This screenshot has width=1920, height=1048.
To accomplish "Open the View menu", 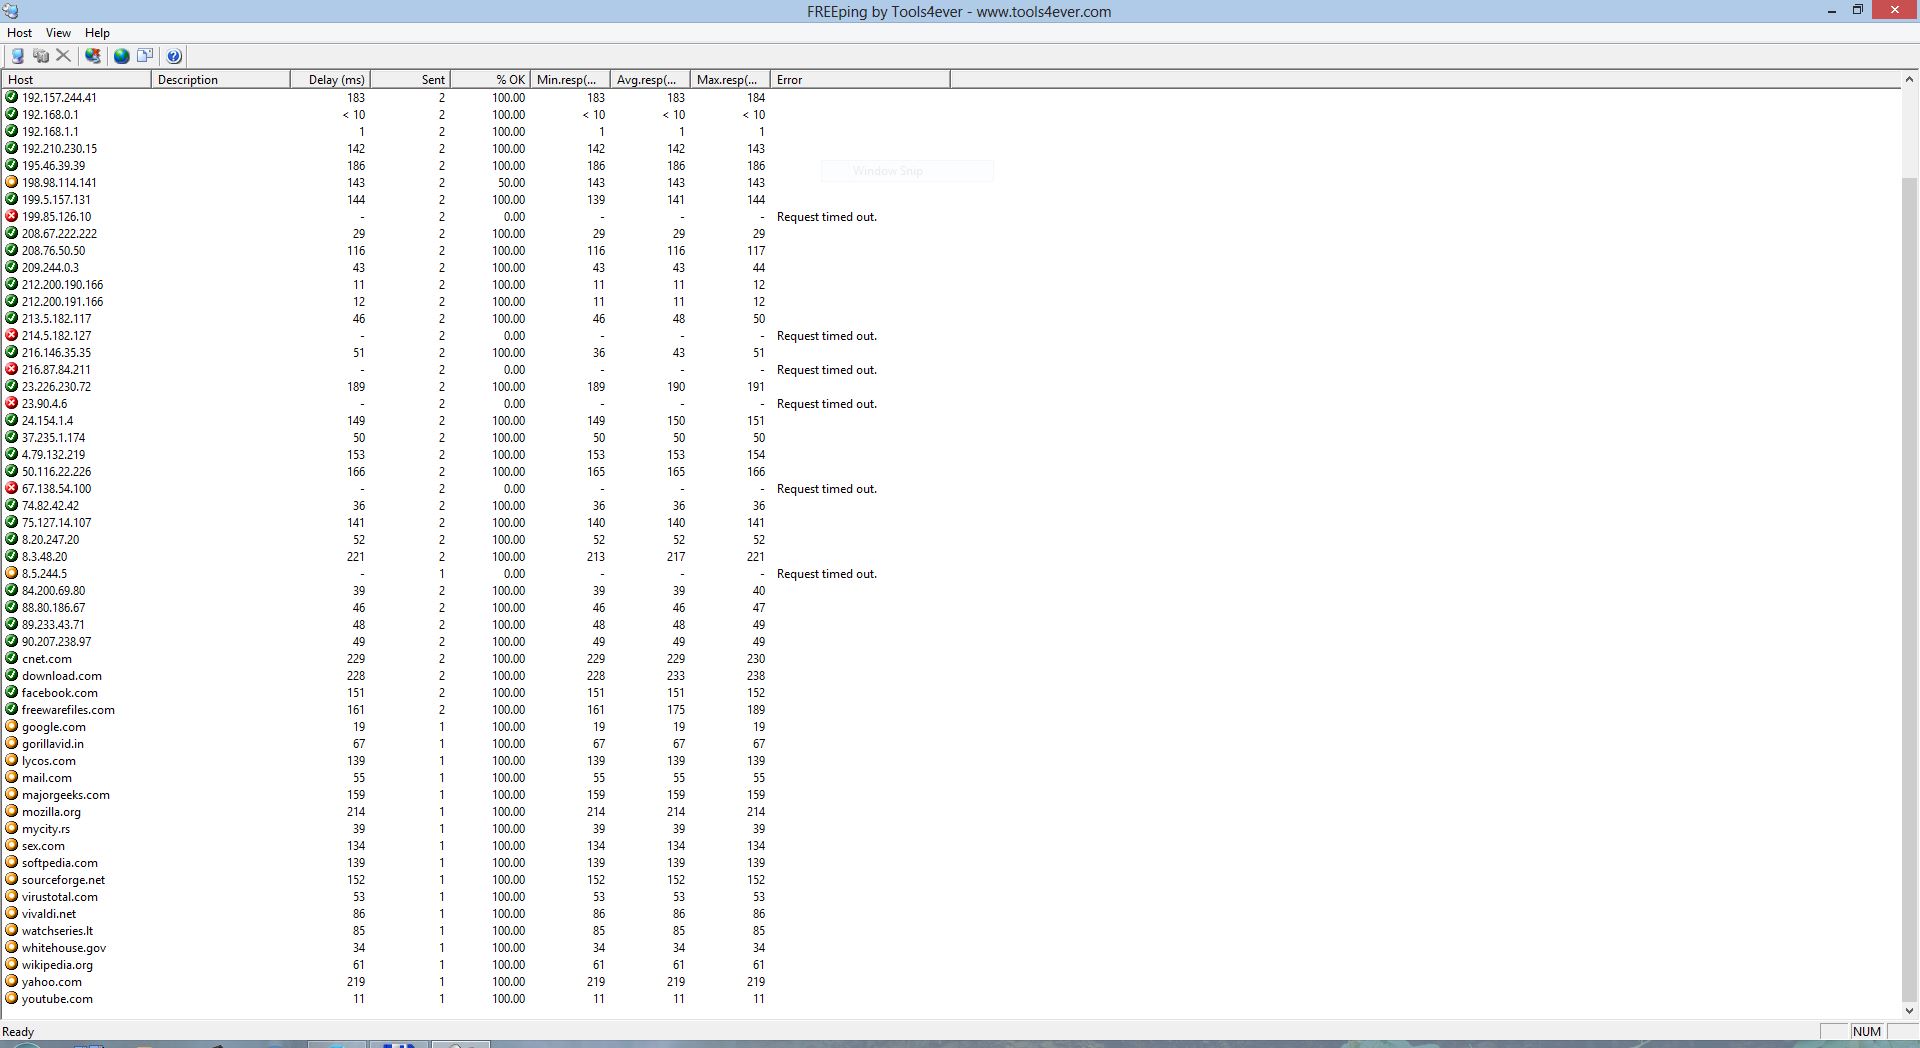I will [x=58, y=33].
